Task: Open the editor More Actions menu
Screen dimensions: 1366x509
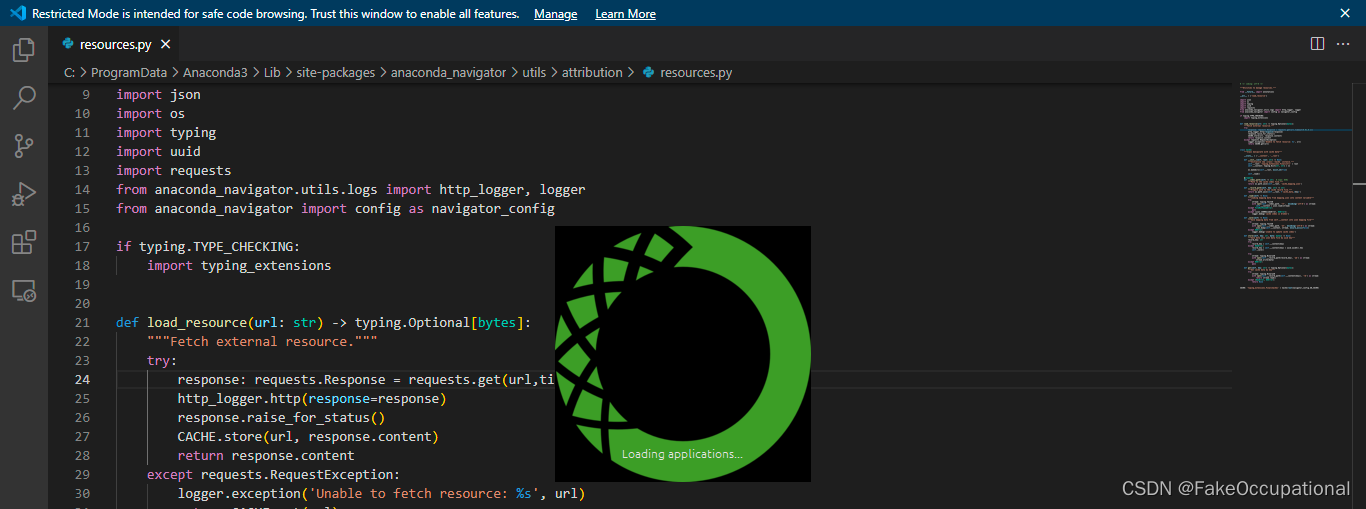Action: [x=1343, y=44]
